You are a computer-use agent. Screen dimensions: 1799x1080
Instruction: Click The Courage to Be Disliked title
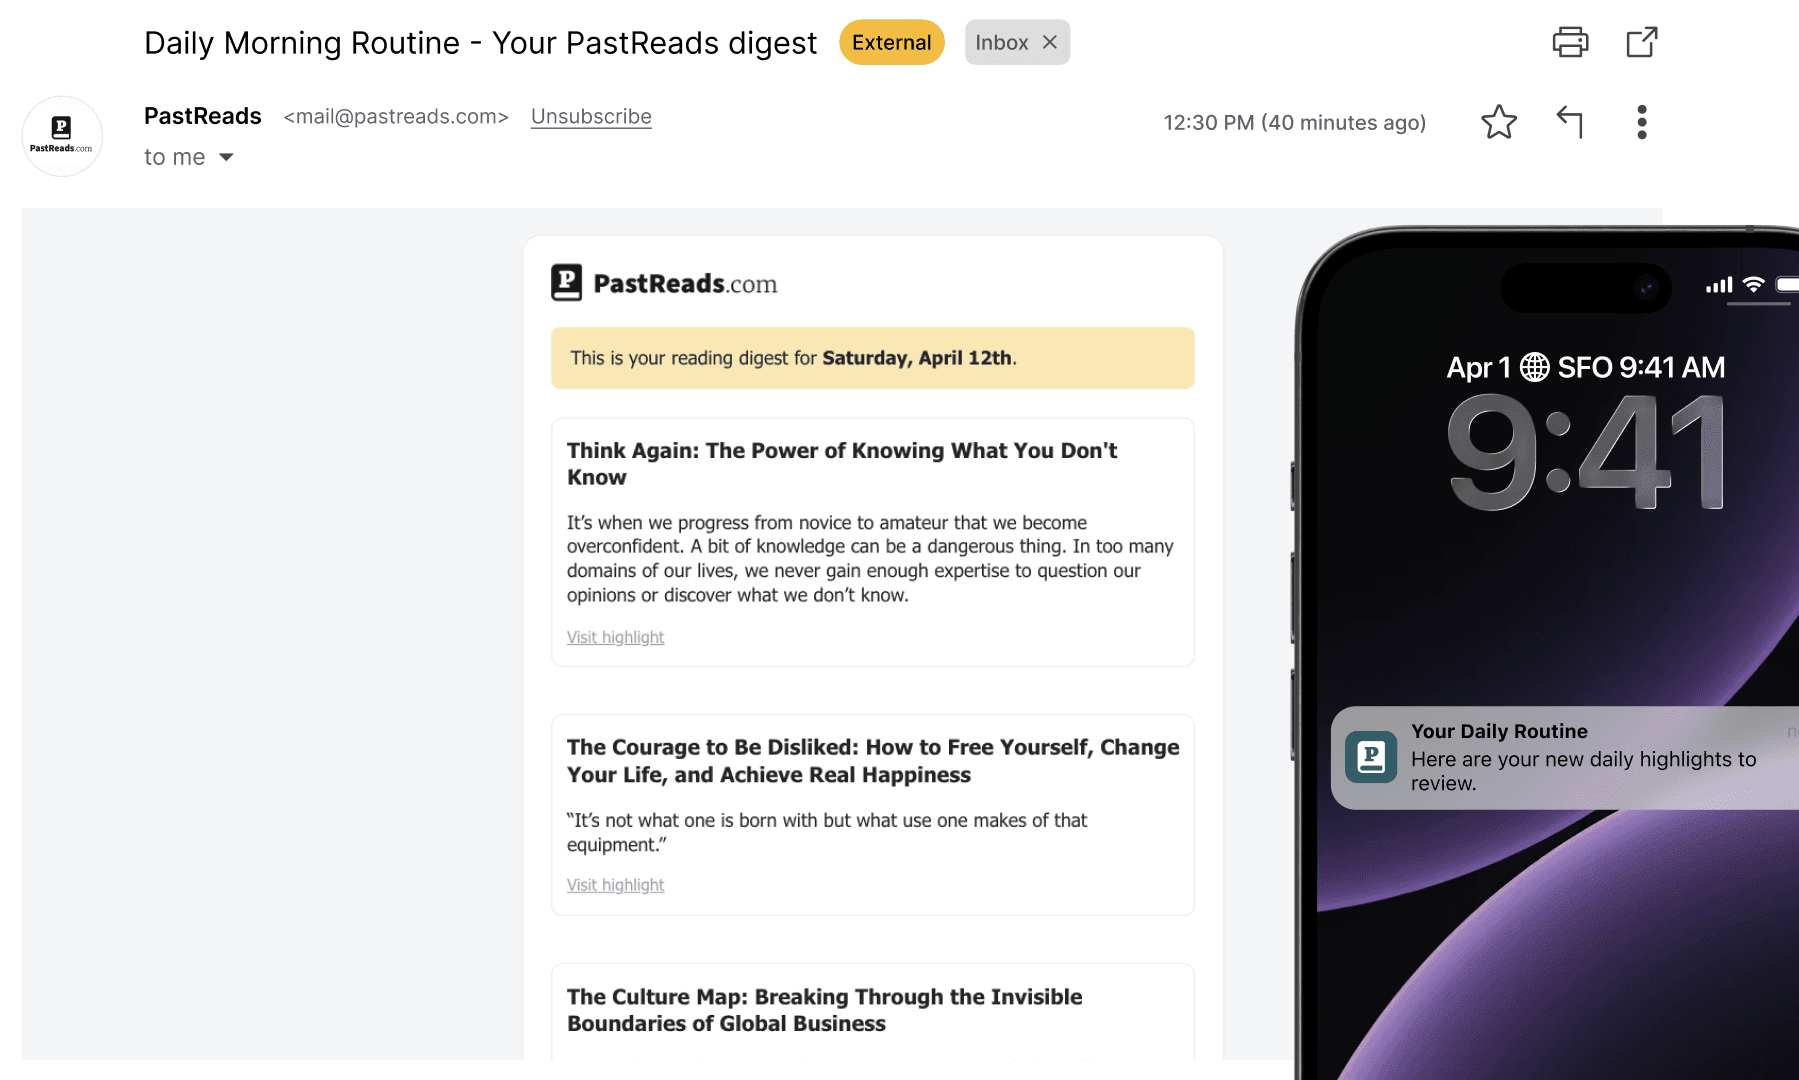(873, 761)
